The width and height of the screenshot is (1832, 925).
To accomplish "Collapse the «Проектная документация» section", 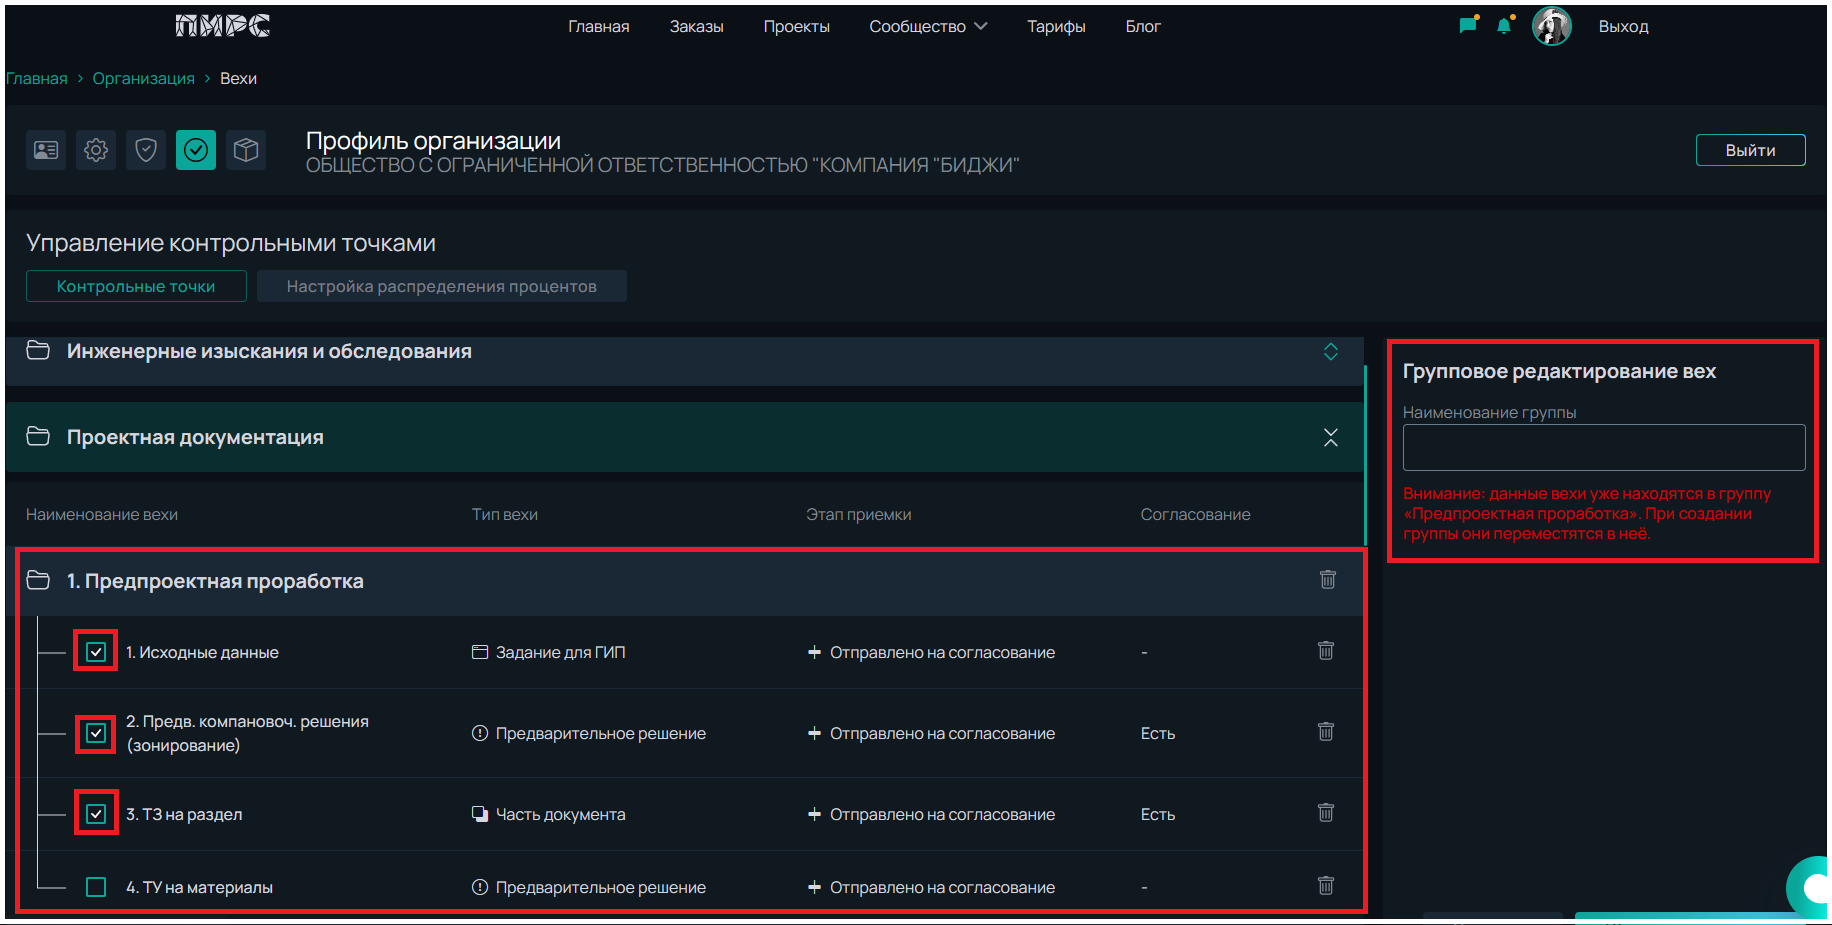I will click(x=1330, y=438).
